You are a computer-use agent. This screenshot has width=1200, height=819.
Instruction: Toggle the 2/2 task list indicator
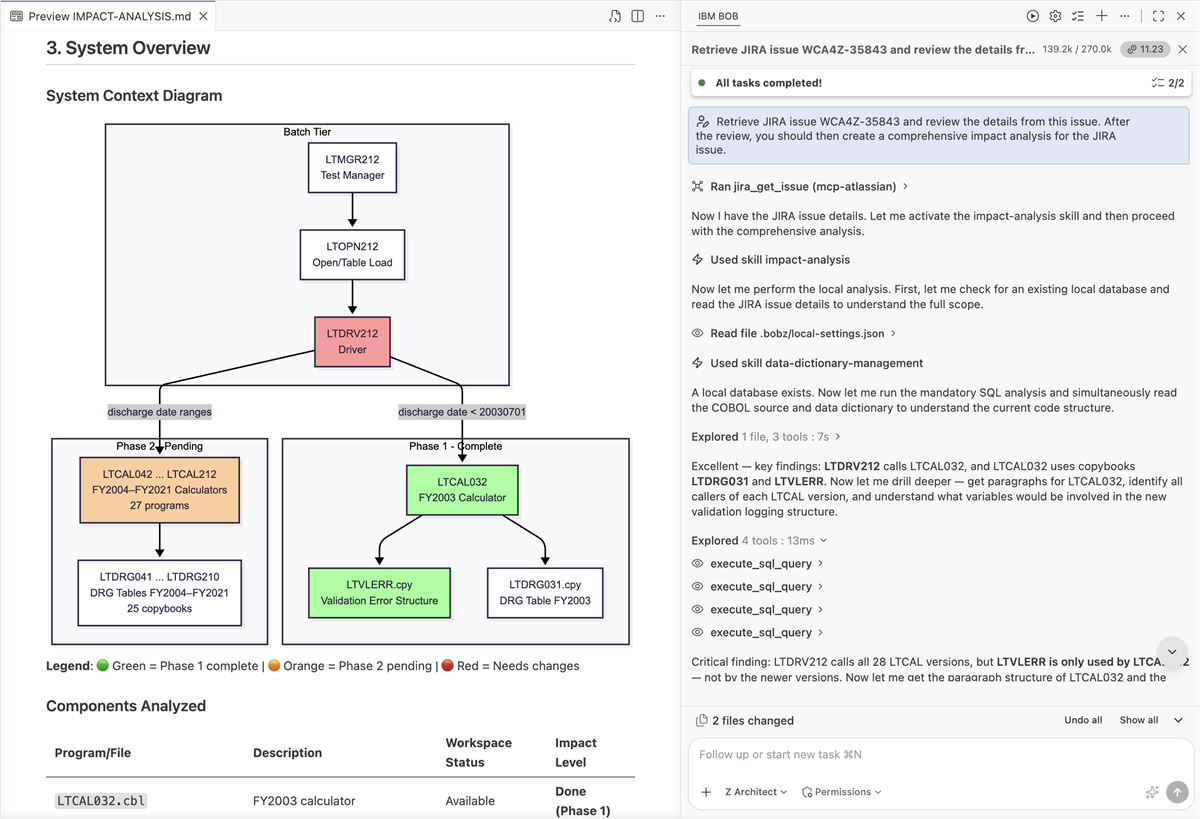click(x=1167, y=83)
